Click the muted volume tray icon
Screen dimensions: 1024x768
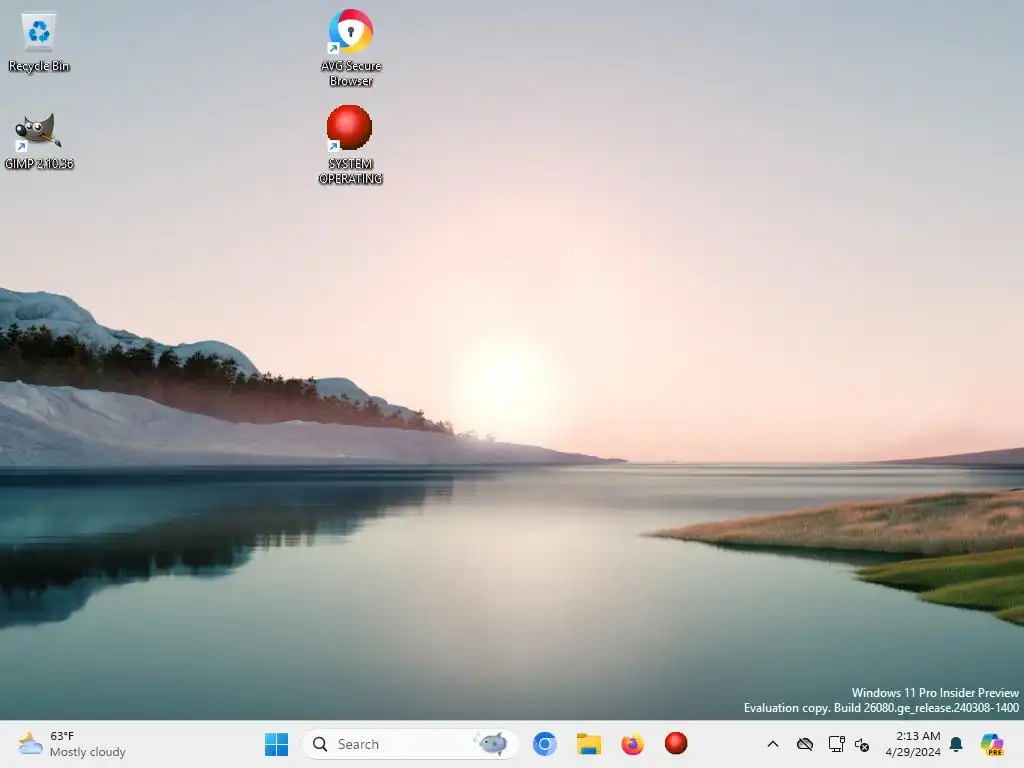862,744
